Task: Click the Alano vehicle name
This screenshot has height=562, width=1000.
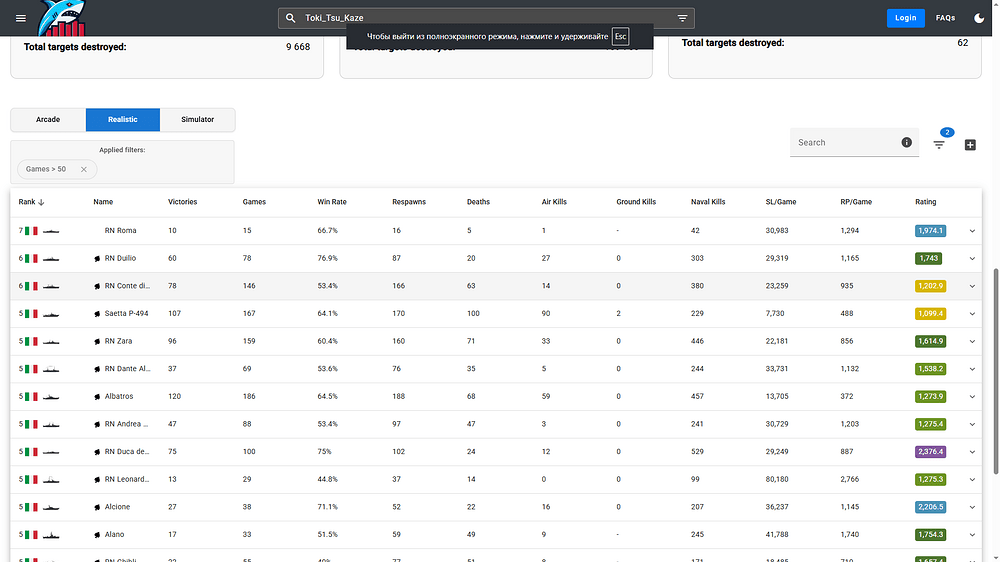Action: (114, 535)
